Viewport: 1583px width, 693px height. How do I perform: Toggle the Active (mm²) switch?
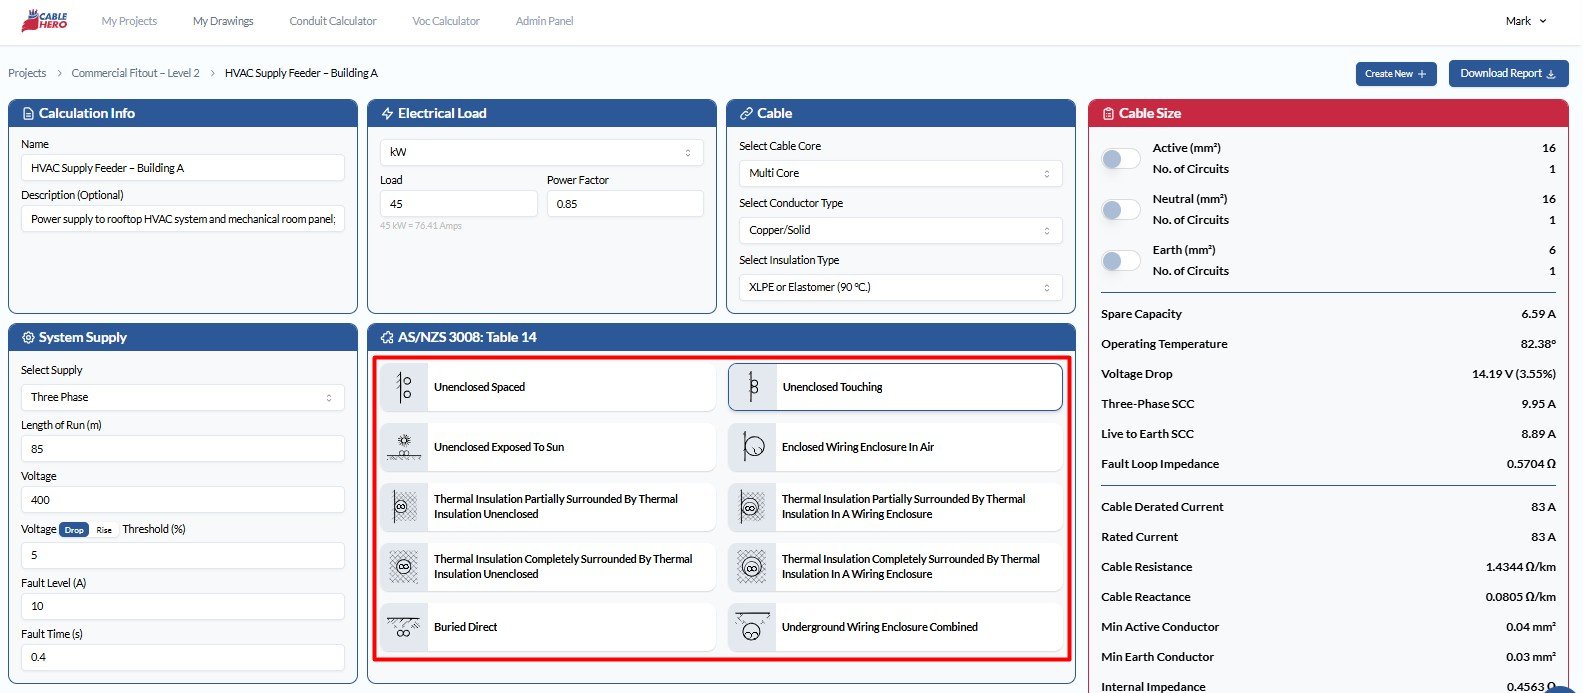pyautogui.click(x=1120, y=159)
